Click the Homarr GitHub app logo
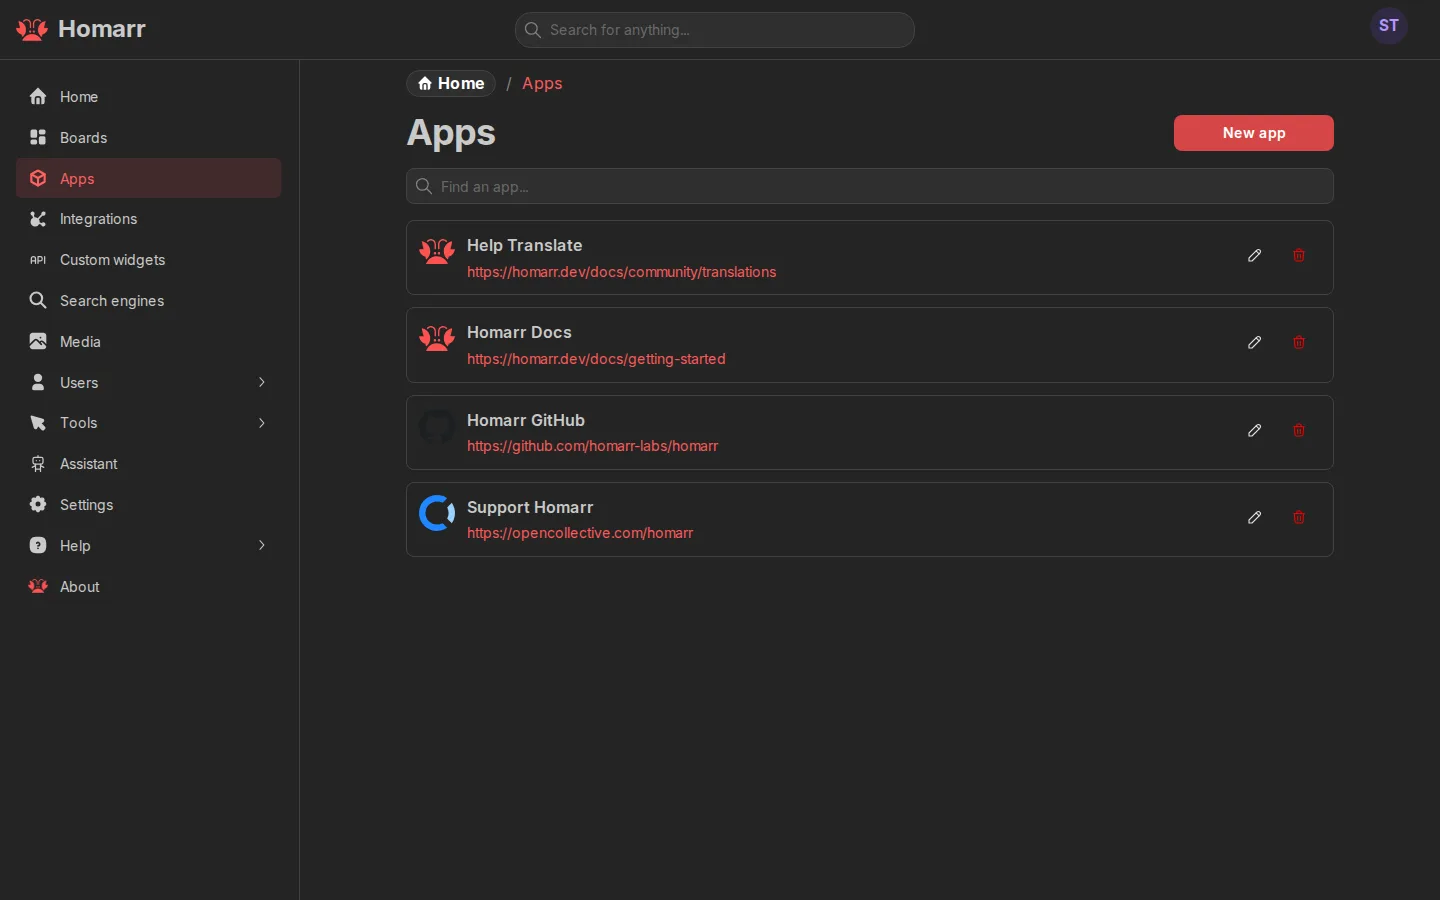This screenshot has width=1440, height=900. (x=437, y=427)
